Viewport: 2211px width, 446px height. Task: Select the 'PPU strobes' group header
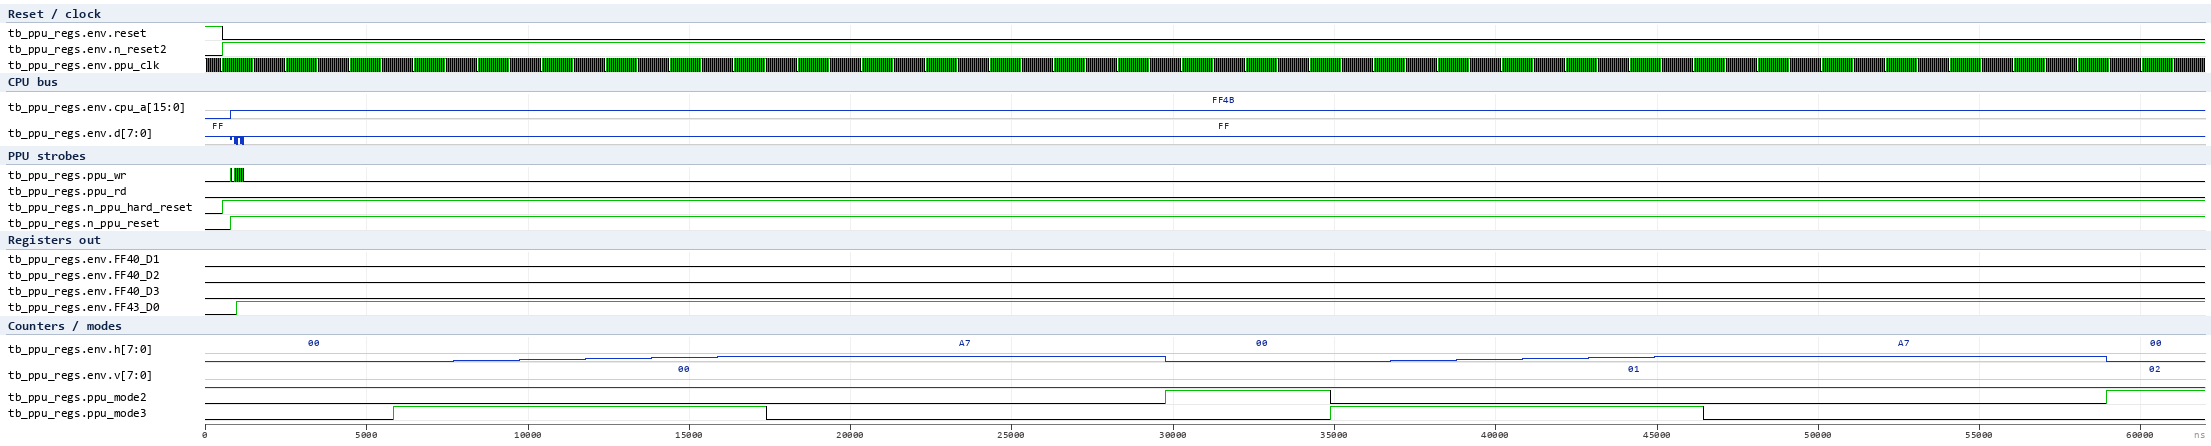tap(47, 156)
